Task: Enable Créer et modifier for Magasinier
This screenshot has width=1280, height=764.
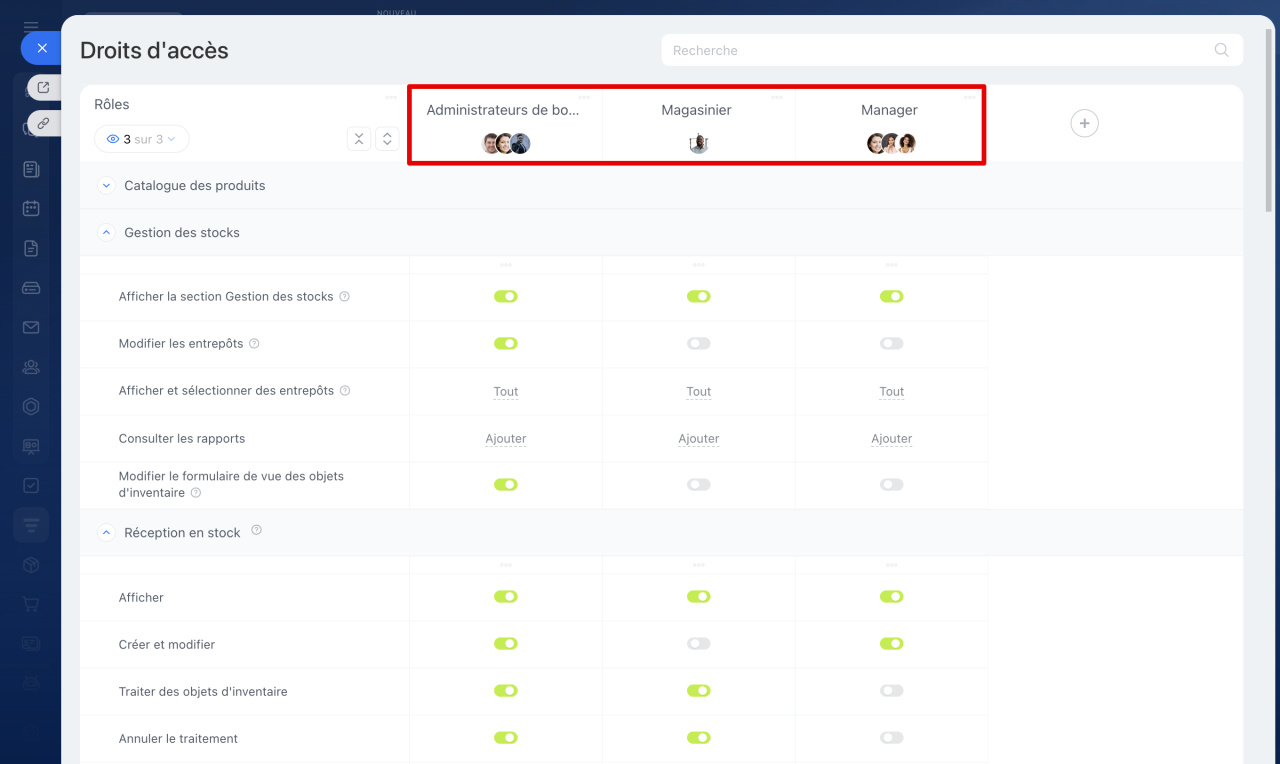Action: click(698, 644)
